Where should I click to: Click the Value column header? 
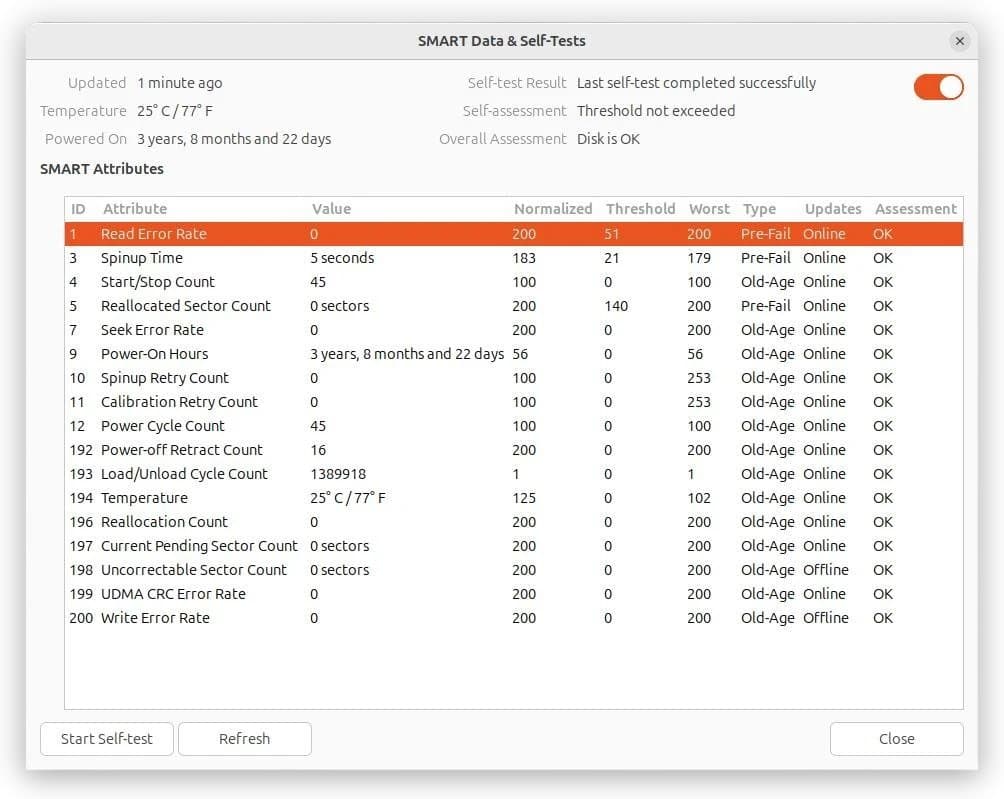[331, 209]
